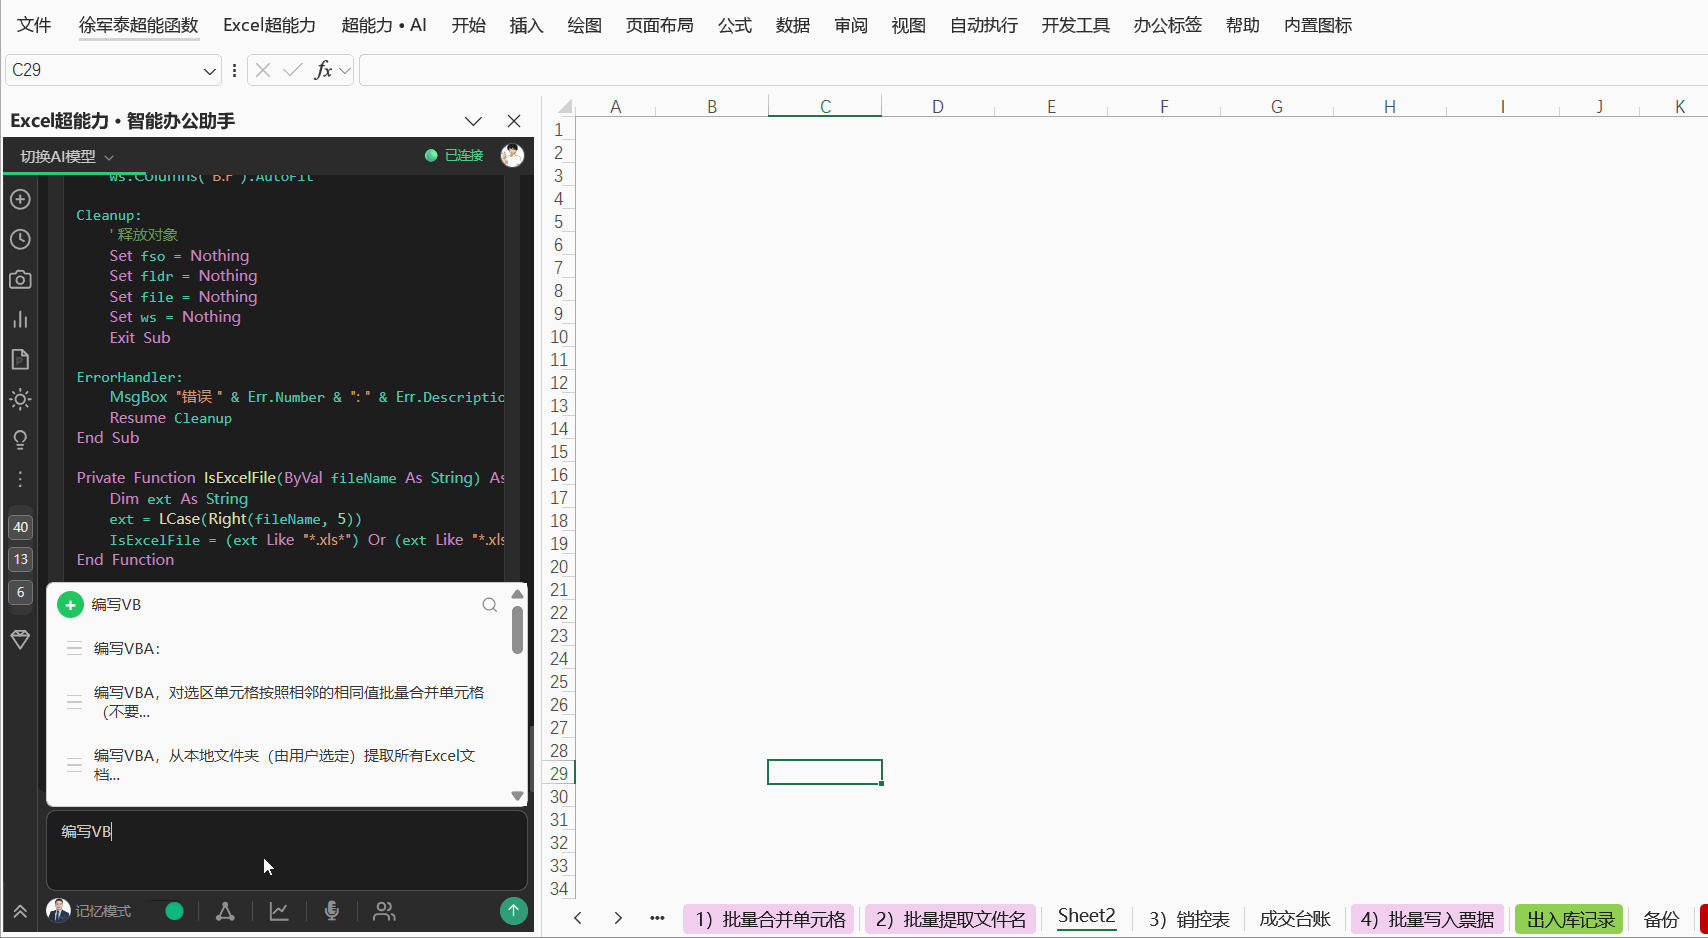Open the bar chart icon in sidebar
1708x938 pixels.
(20, 319)
